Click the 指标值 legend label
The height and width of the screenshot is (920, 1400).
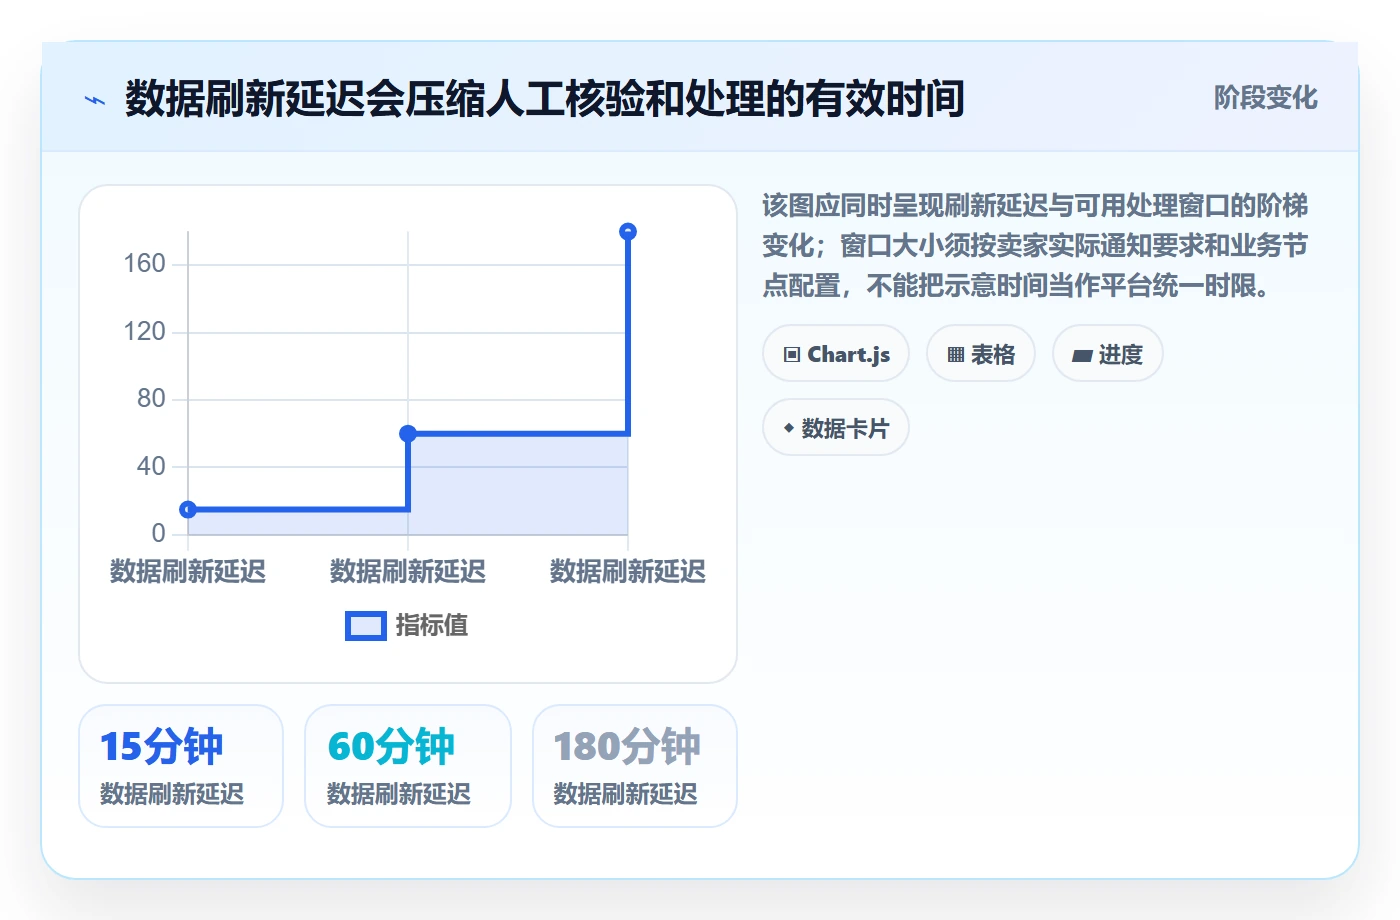431,626
